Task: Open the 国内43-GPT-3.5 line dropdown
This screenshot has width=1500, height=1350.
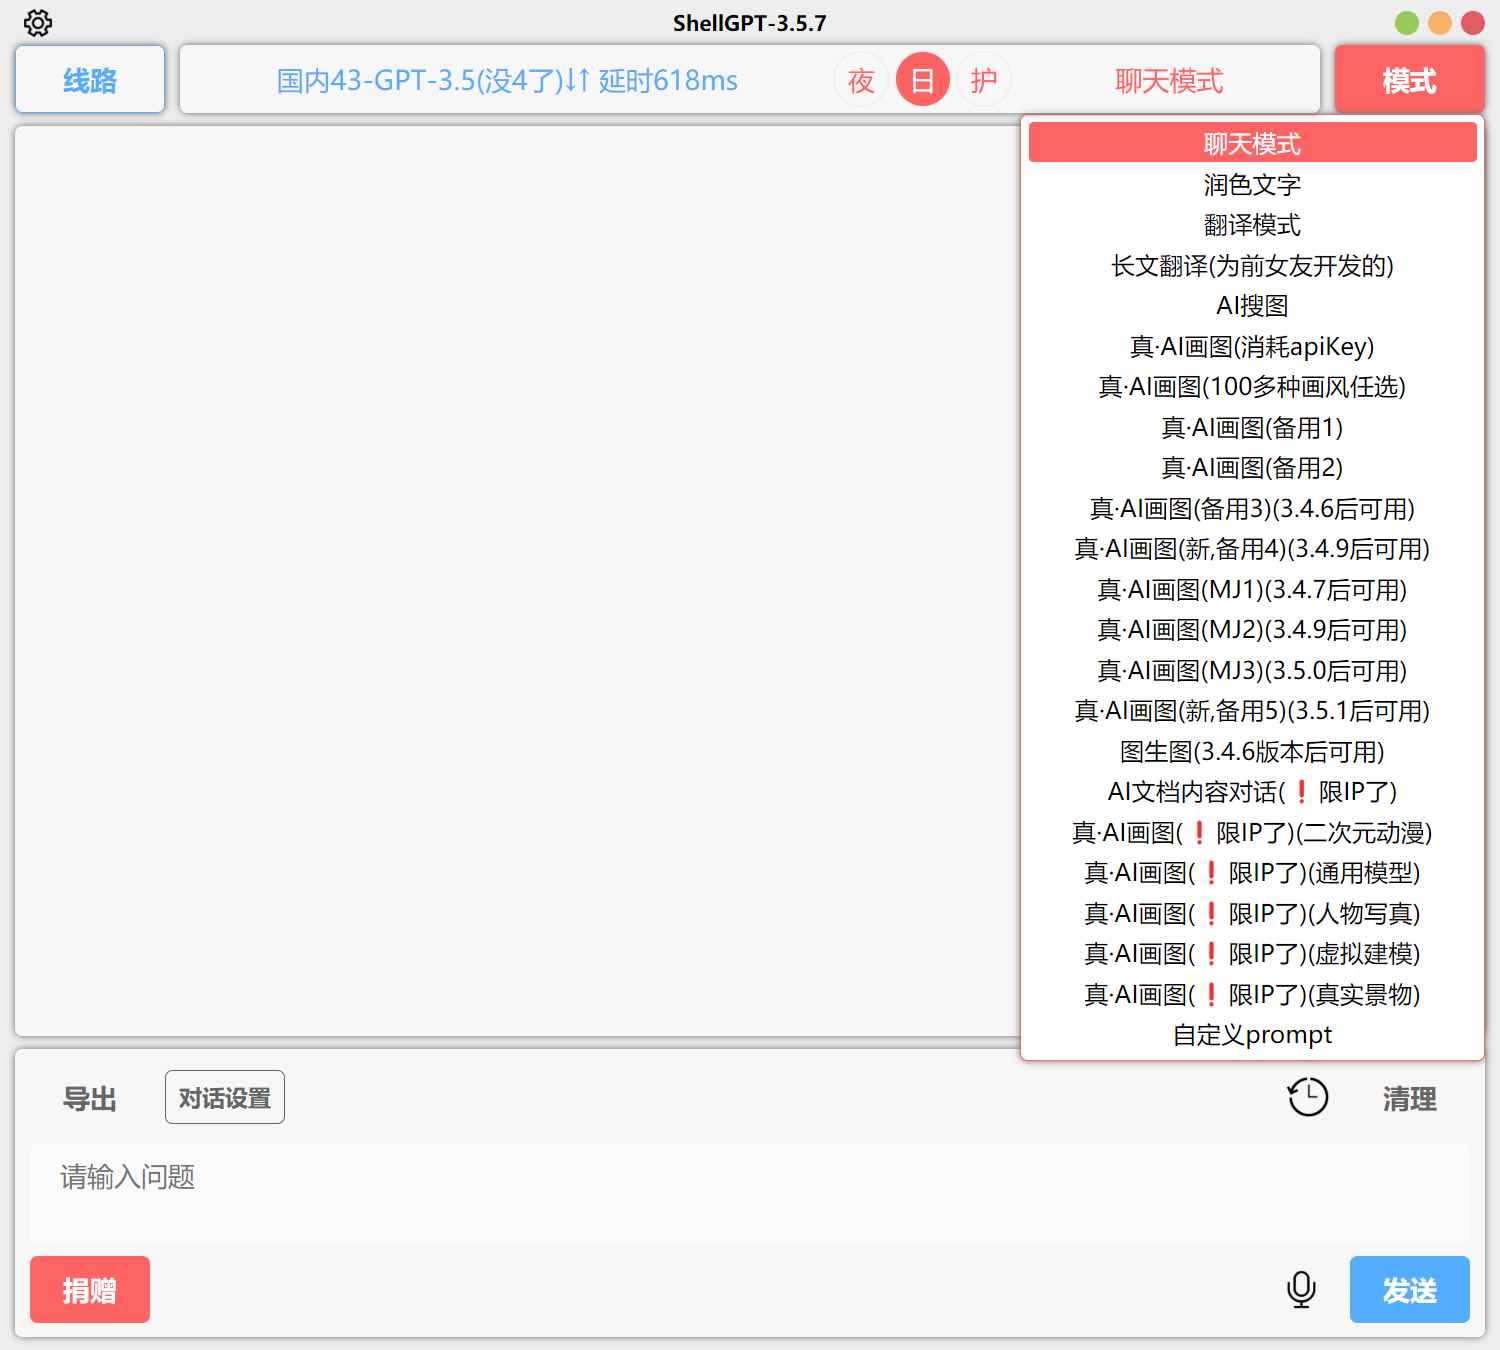Action: tap(506, 80)
